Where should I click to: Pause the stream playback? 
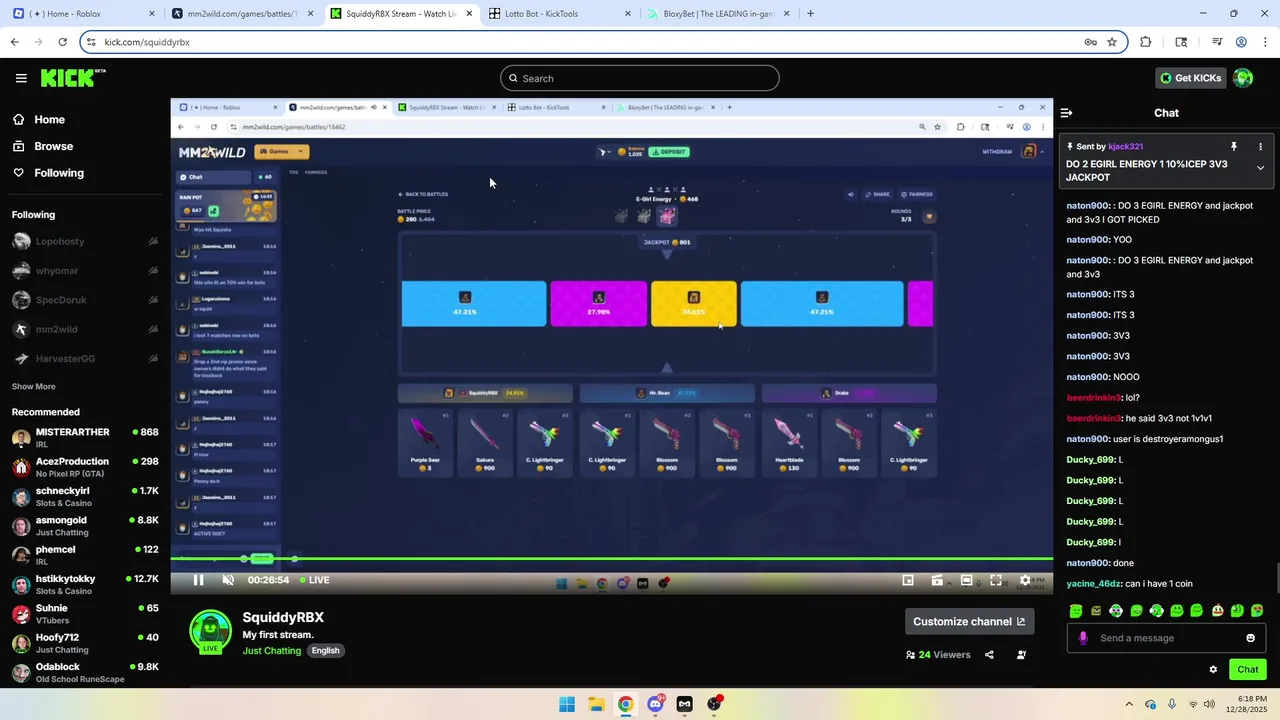pos(198,580)
